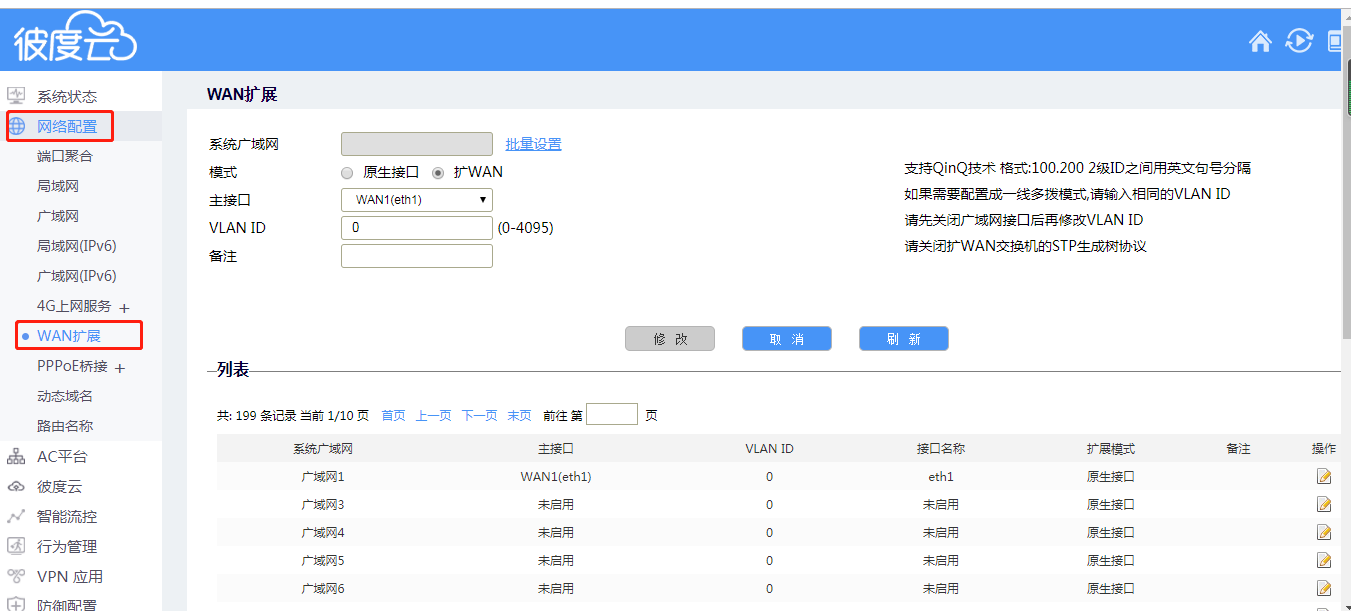
Task: Go to 上一页 previous page link
Action: point(433,416)
